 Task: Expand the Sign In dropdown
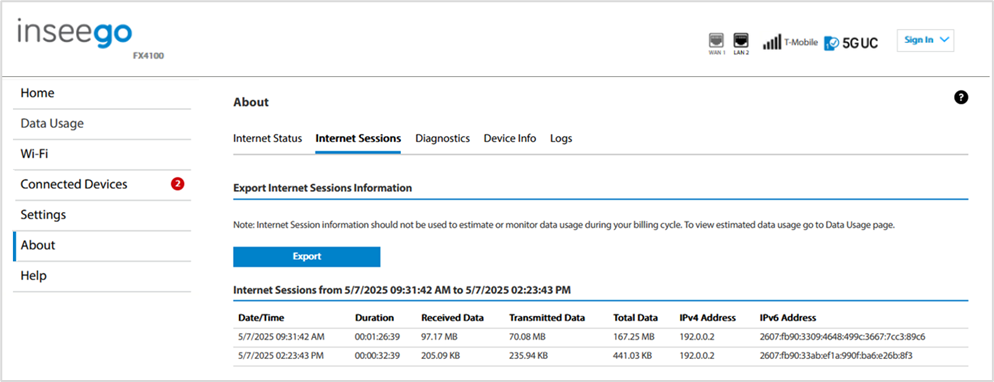point(926,40)
